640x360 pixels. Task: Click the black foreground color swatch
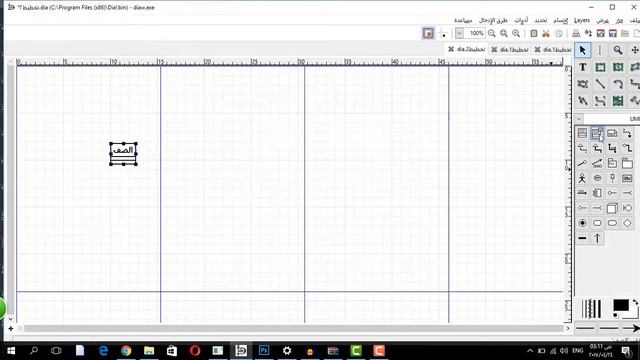[x=620, y=305]
